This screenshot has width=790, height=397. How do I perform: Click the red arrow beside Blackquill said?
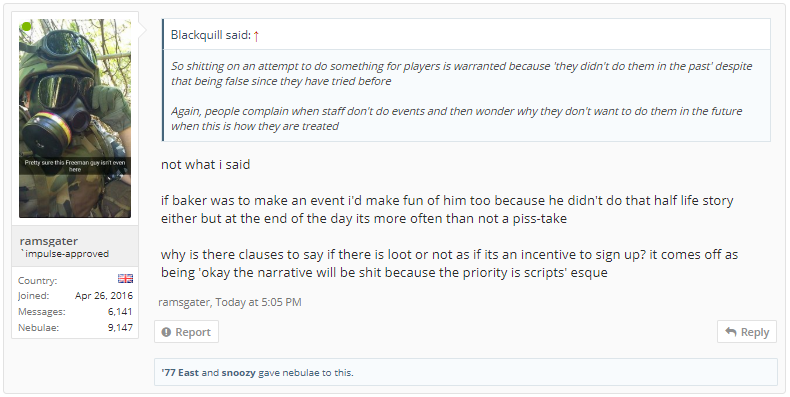(256, 35)
